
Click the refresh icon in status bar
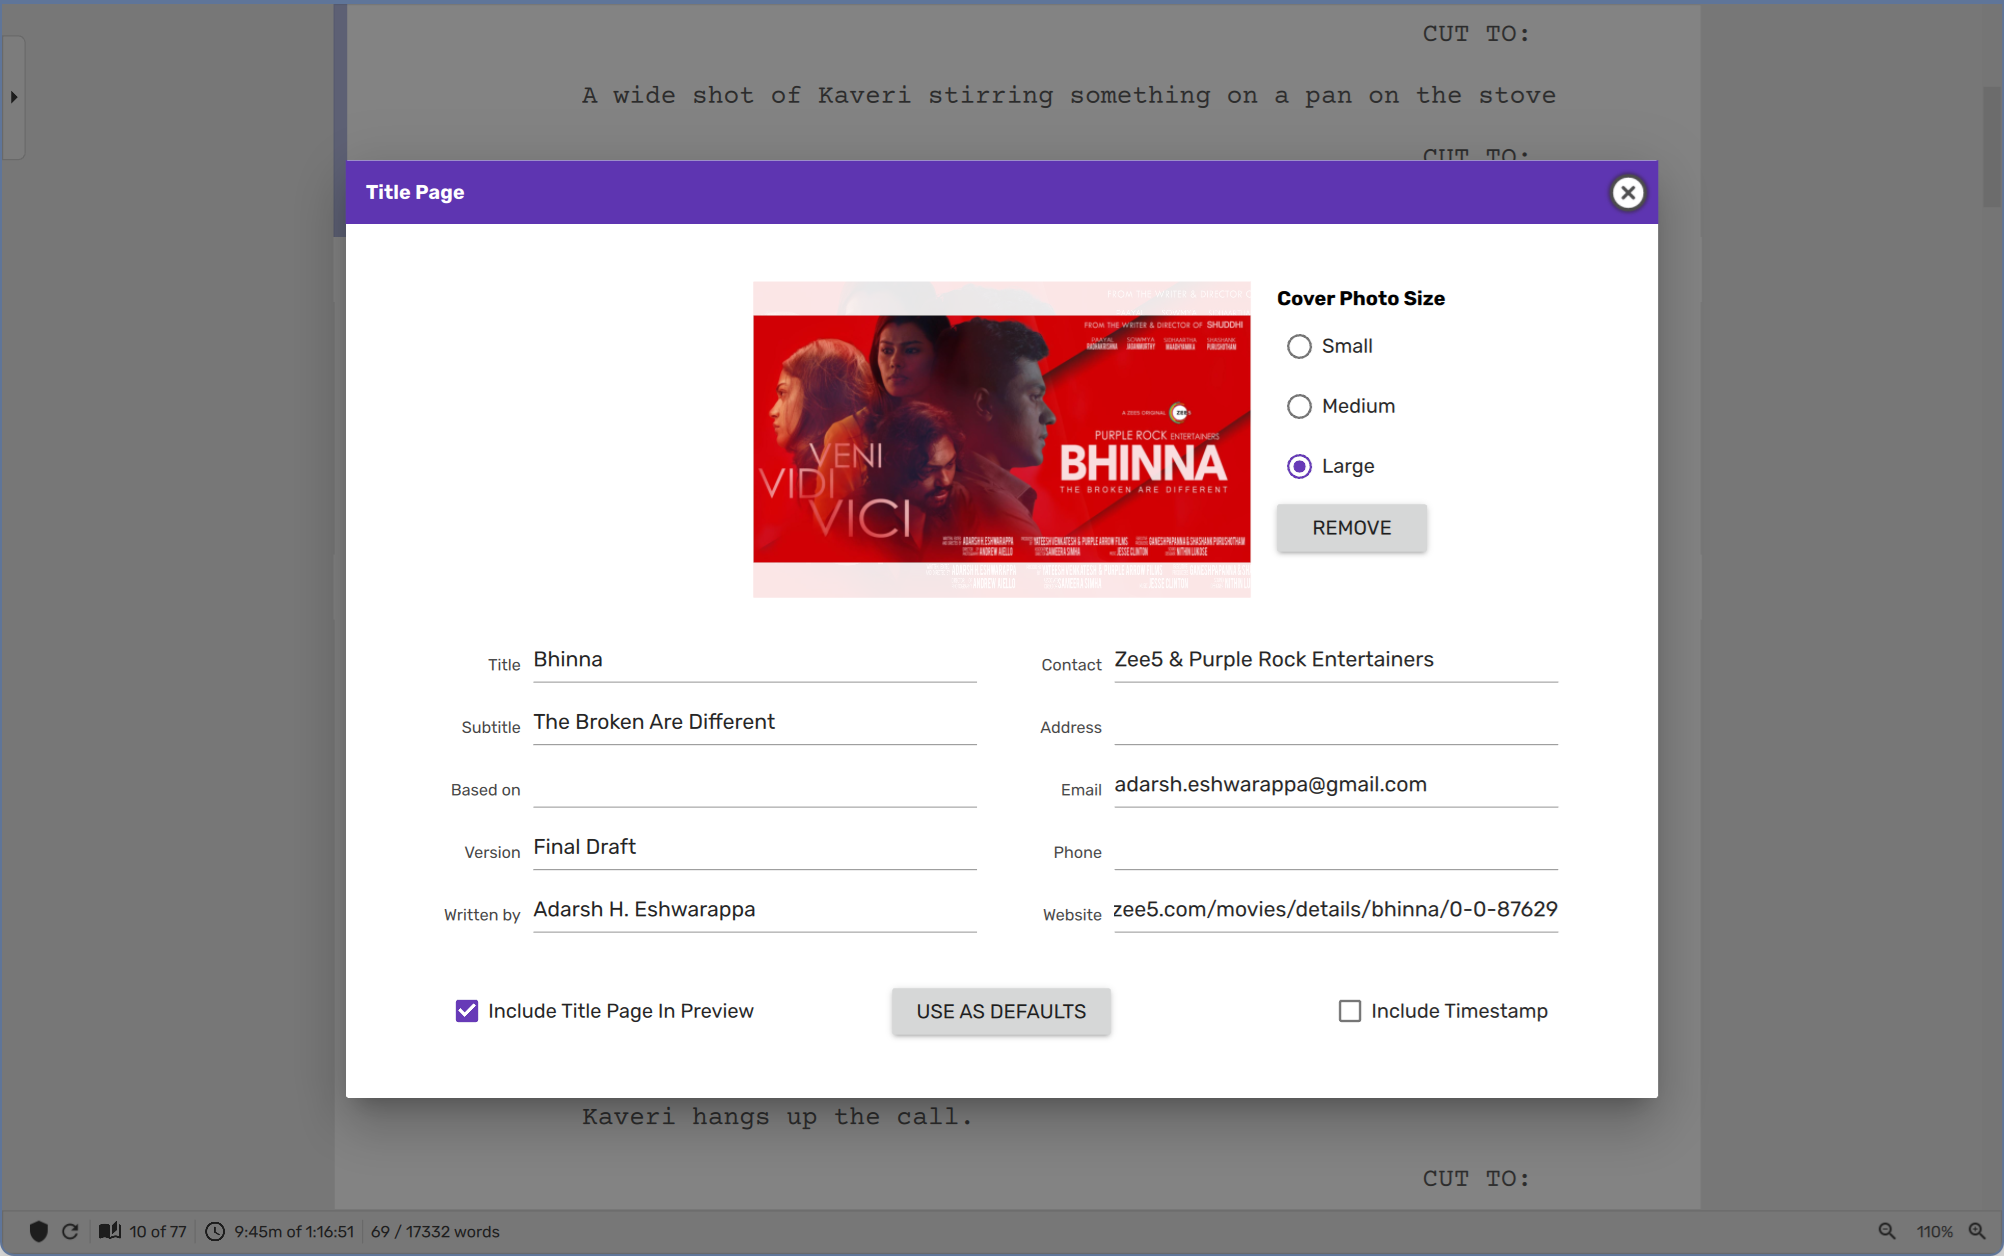pos(70,1231)
